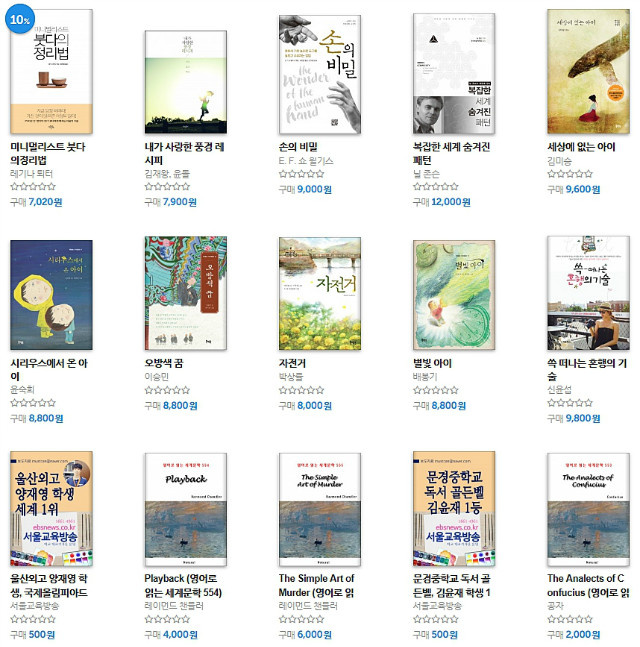The width and height of the screenshot is (640, 647).
Task: Click the star rating under 오방색 꿈
Action: tap(168, 390)
